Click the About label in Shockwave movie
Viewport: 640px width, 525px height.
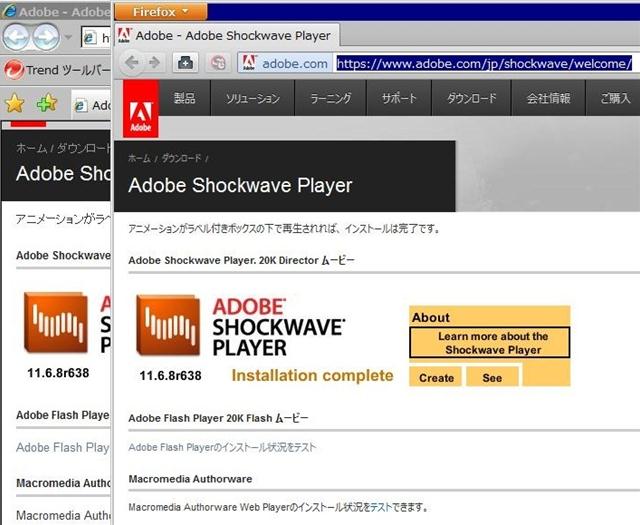point(431,317)
